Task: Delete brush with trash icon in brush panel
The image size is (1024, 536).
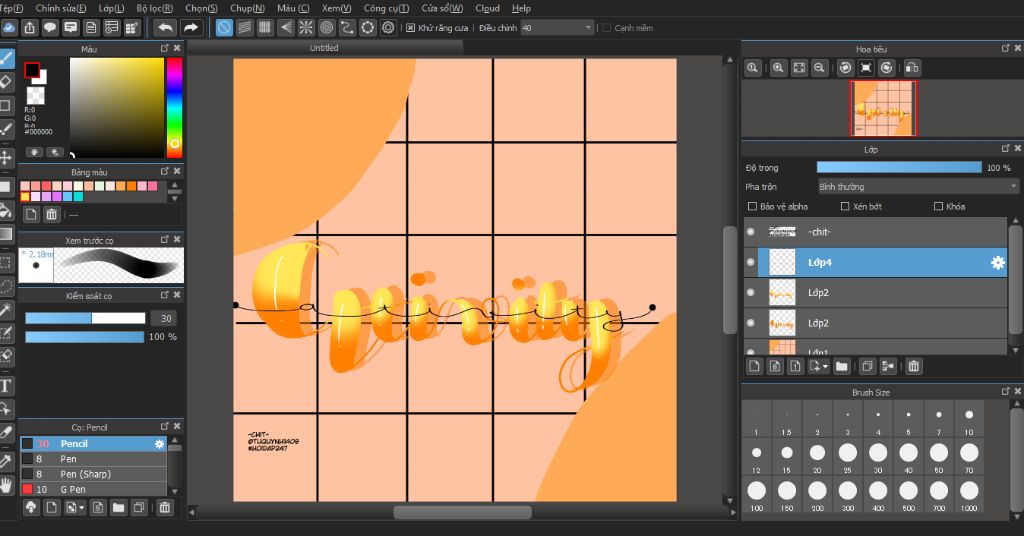Action: point(165,507)
